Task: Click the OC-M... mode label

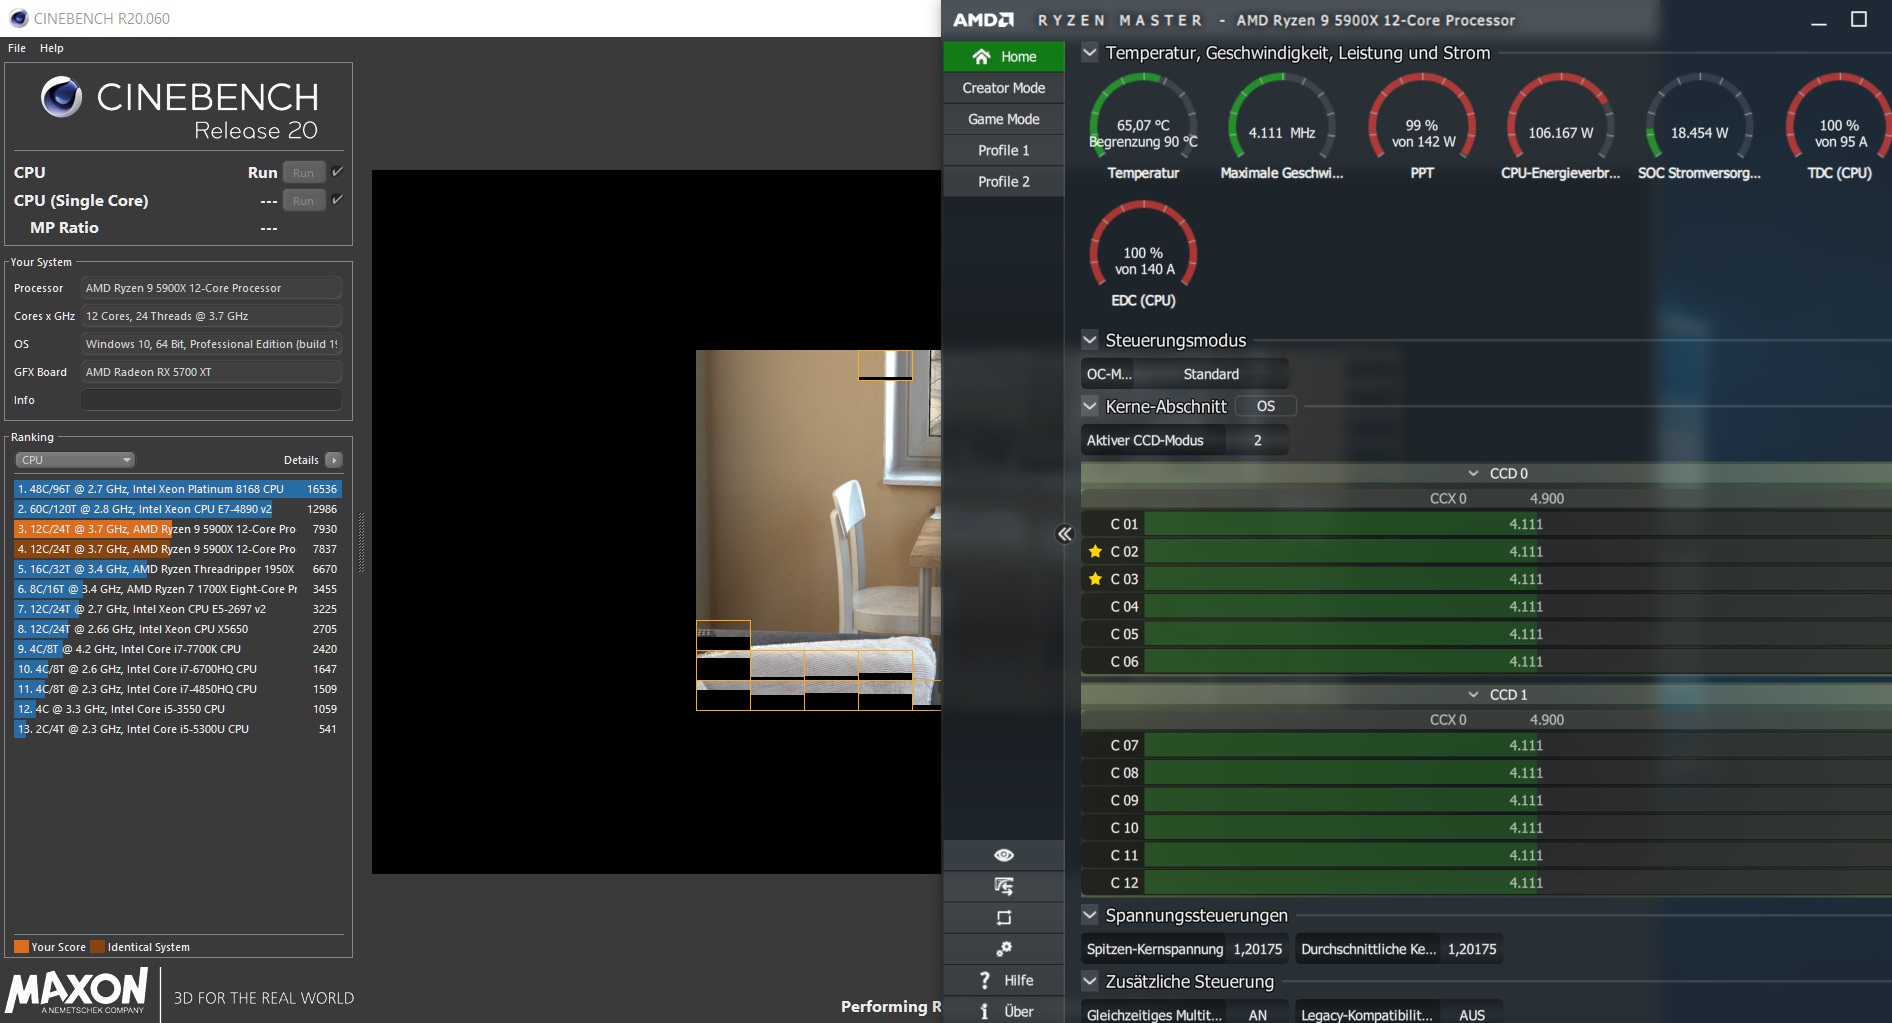Action: pyautogui.click(x=1109, y=374)
